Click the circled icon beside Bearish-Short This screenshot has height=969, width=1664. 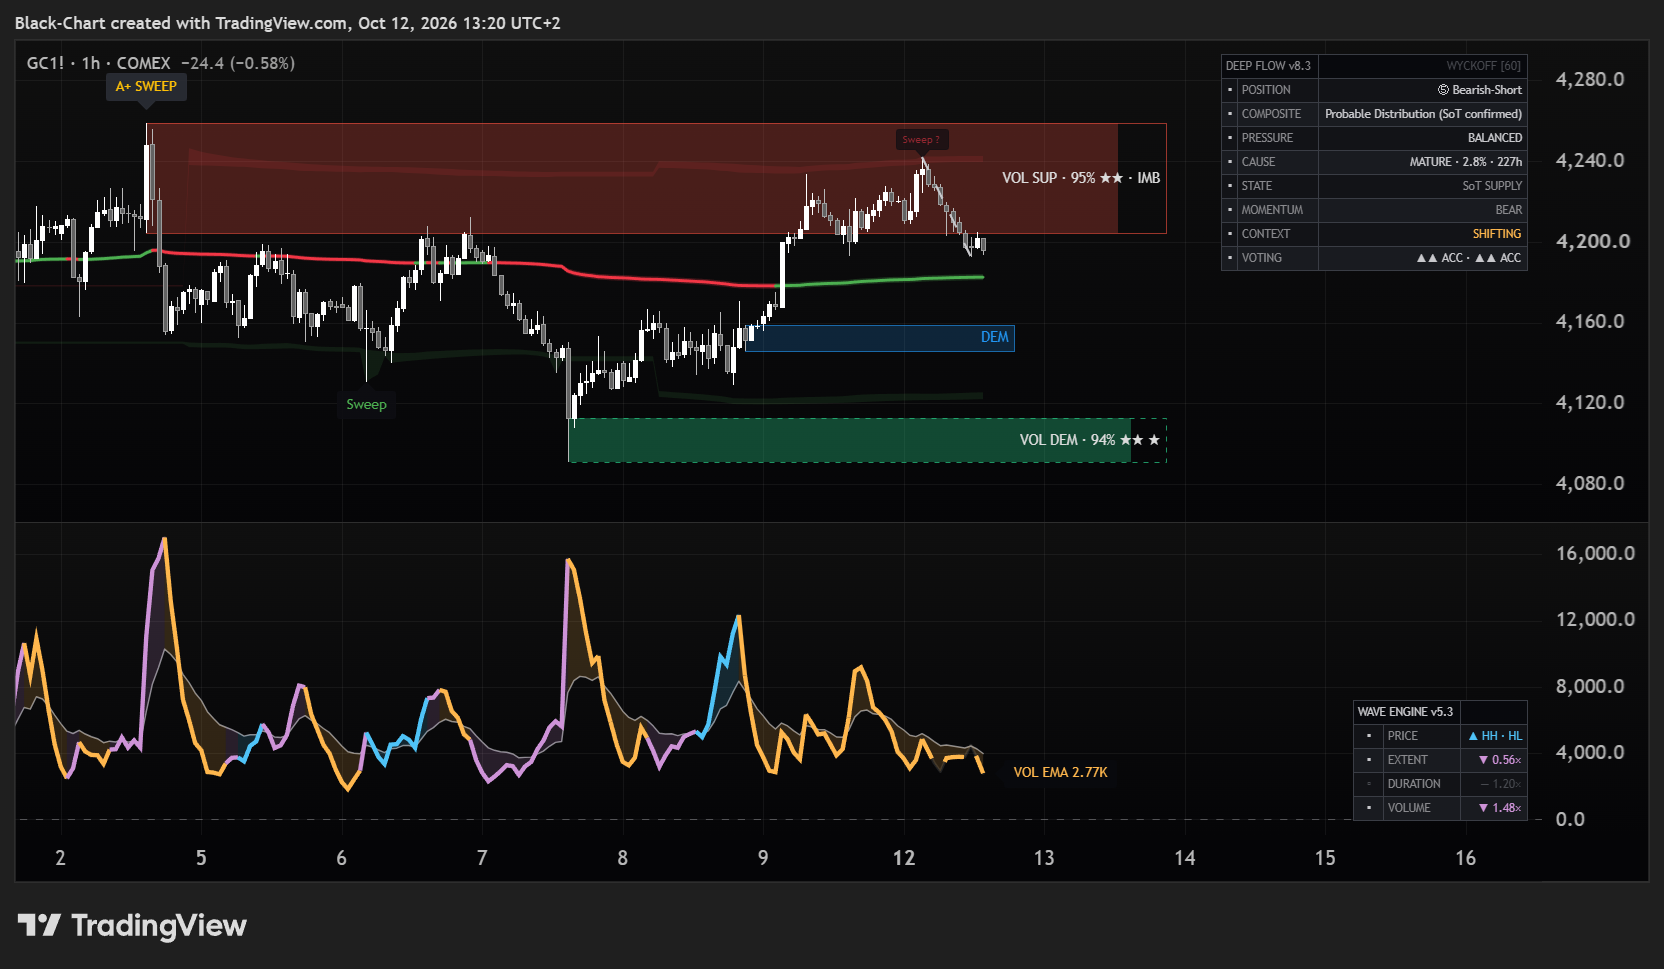(x=1443, y=90)
